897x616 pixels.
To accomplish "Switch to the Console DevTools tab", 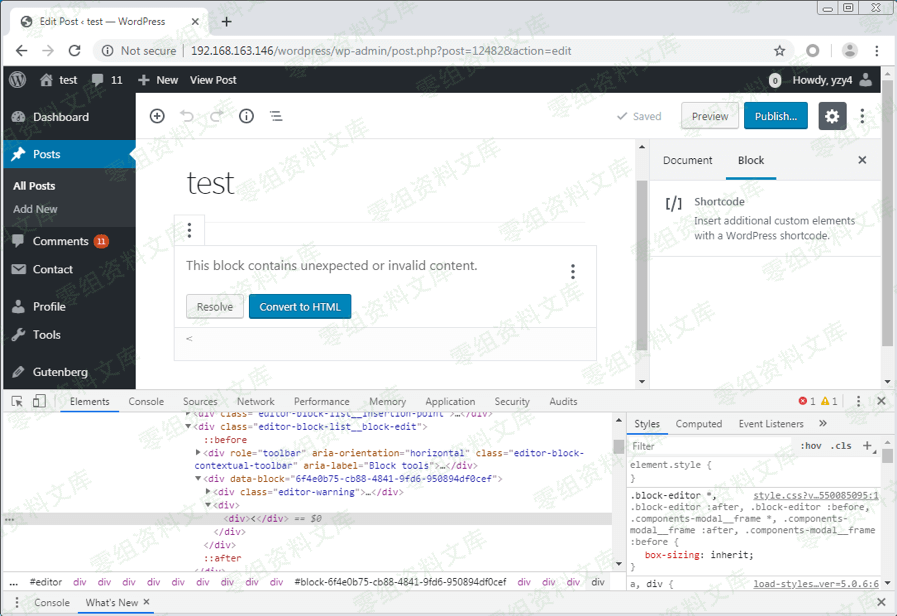I will click(x=146, y=401).
